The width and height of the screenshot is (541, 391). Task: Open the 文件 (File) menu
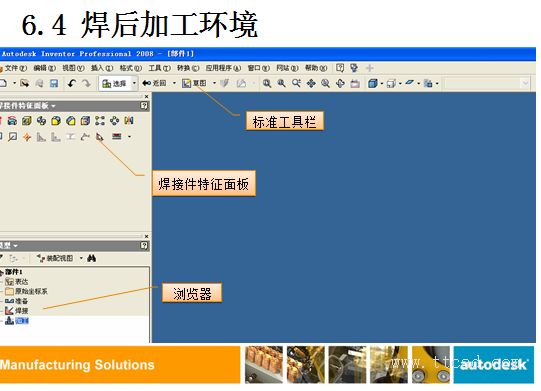[x=15, y=68]
